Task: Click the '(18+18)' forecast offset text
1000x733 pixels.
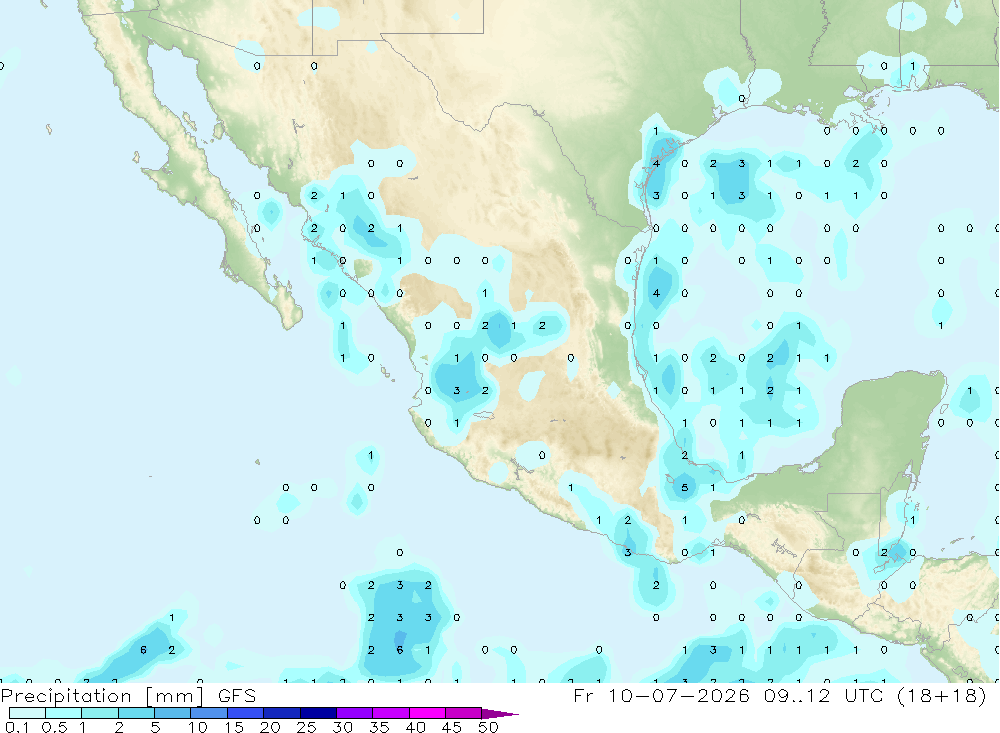Action: point(942,695)
